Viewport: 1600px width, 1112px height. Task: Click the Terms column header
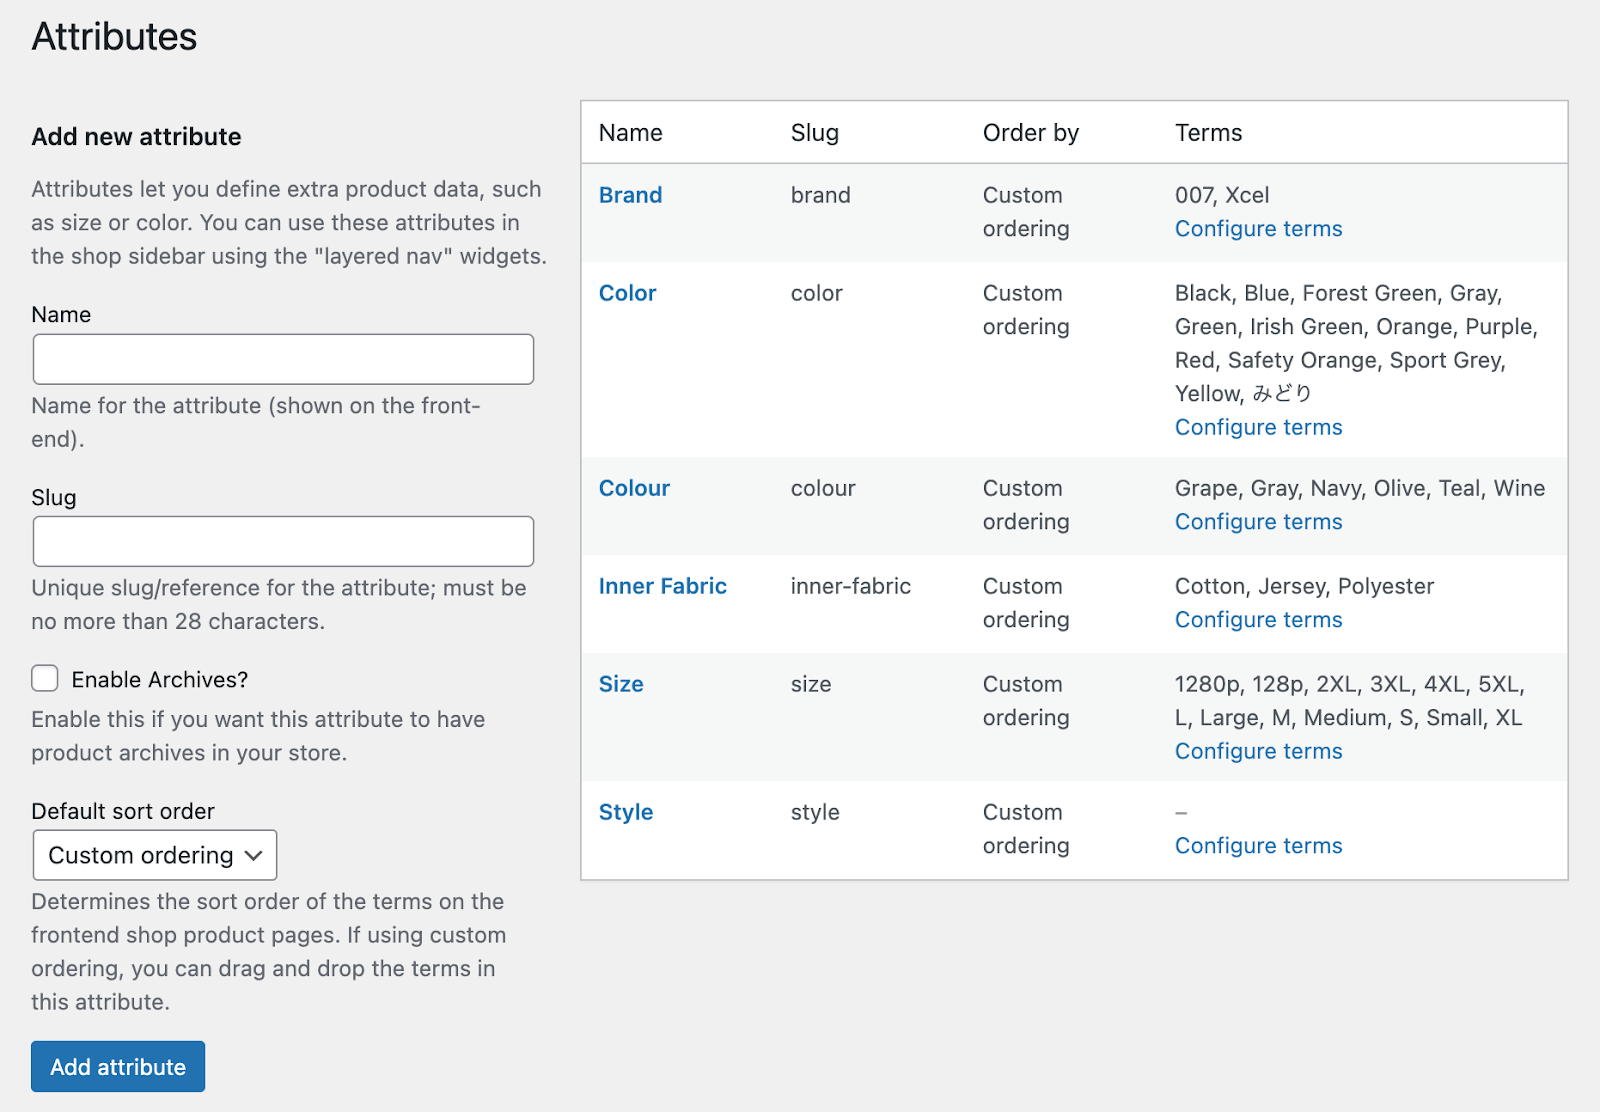click(1208, 133)
